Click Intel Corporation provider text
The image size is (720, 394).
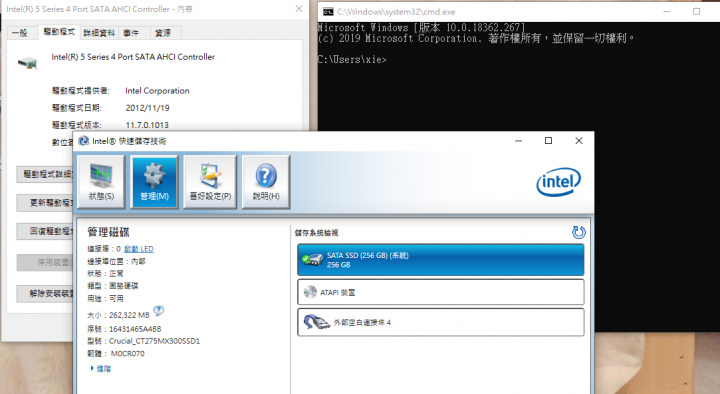pyautogui.click(x=158, y=91)
